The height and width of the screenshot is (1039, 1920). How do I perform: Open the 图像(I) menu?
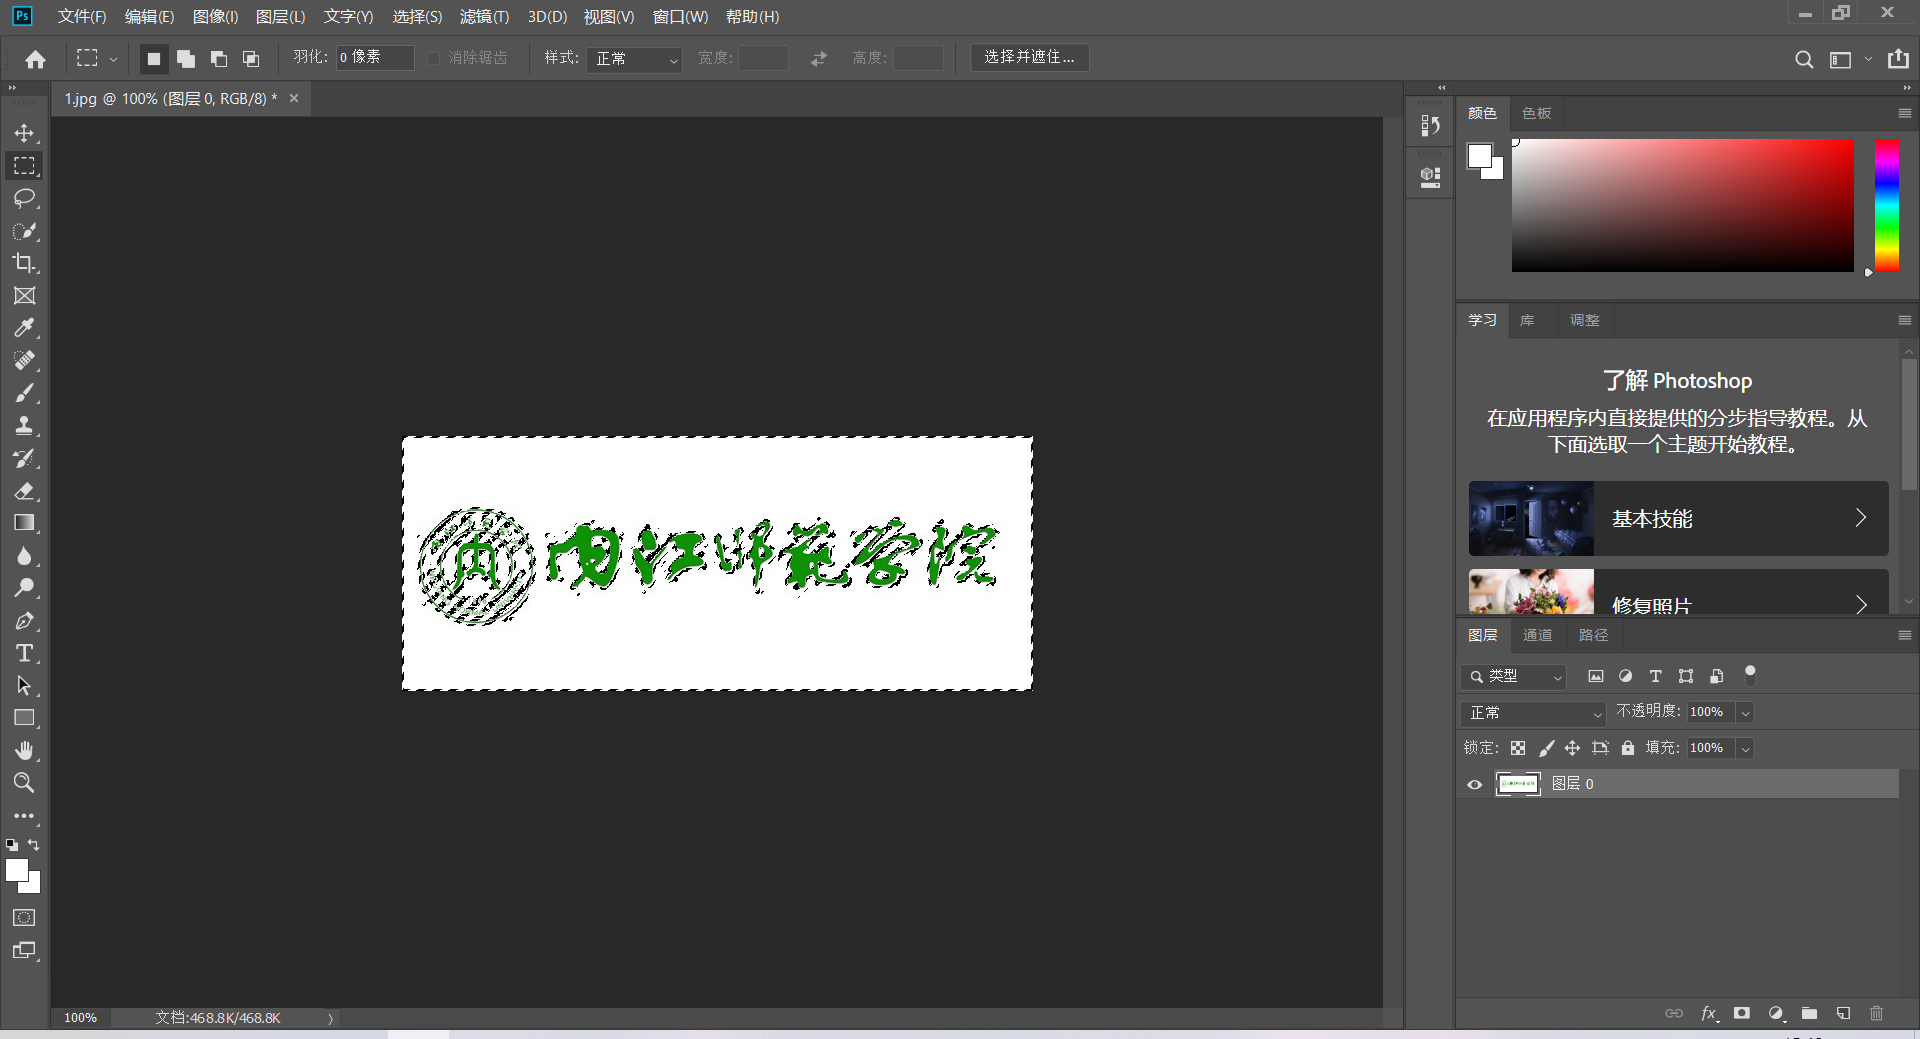click(215, 17)
